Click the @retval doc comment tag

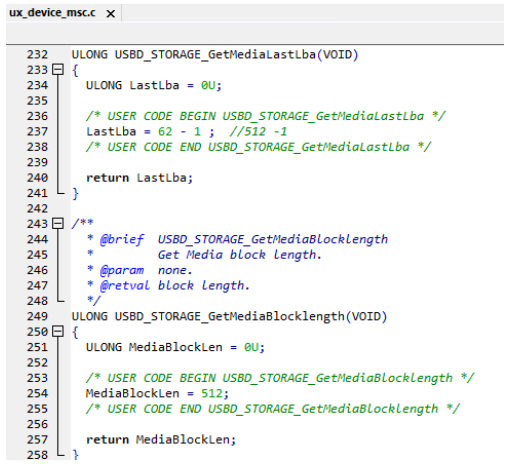click(125, 286)
